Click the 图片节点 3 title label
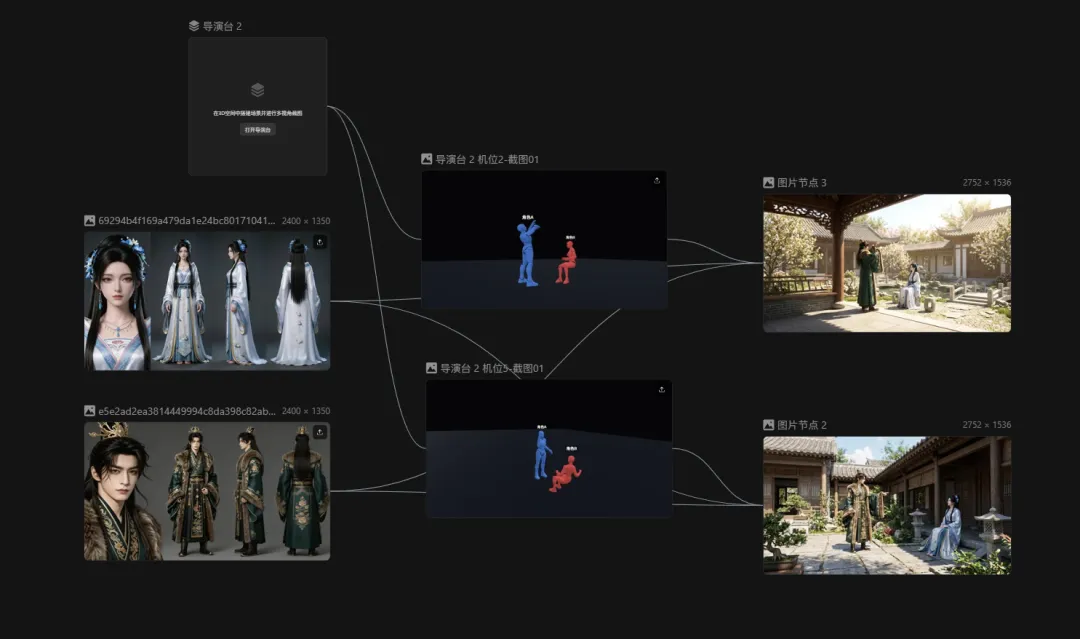Image resolution: width=1080 pixels, height=639 pixels. 802,182
